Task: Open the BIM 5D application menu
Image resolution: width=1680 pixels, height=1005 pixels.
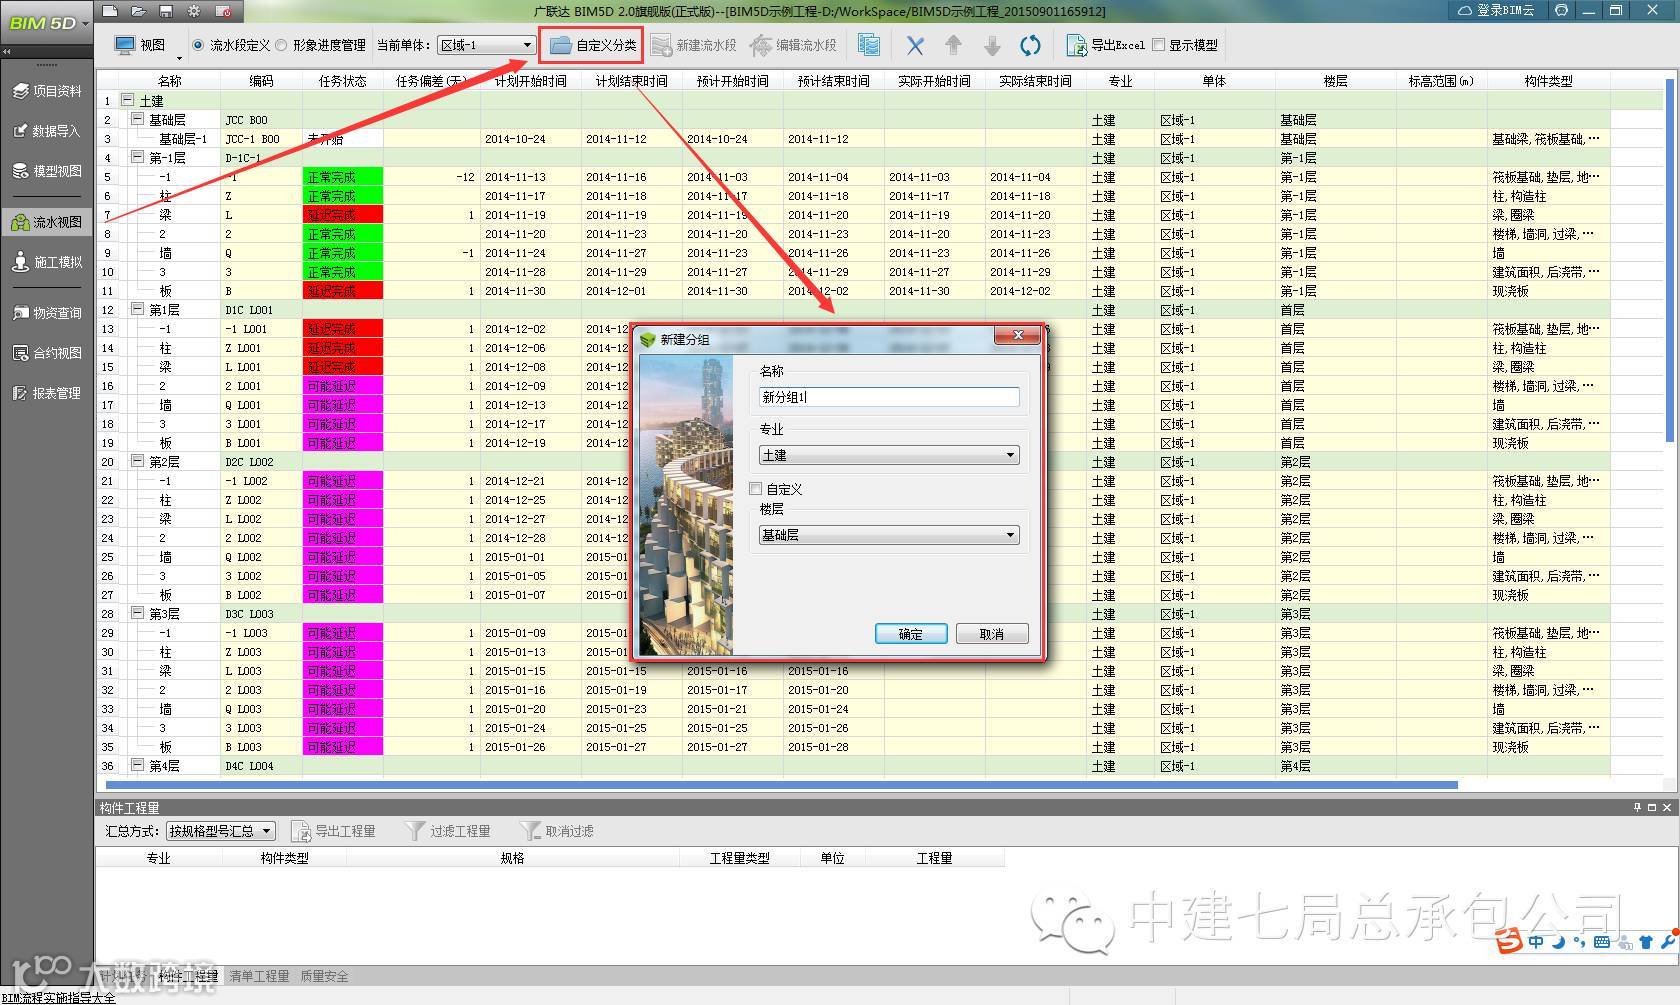Action: (47, 22)
